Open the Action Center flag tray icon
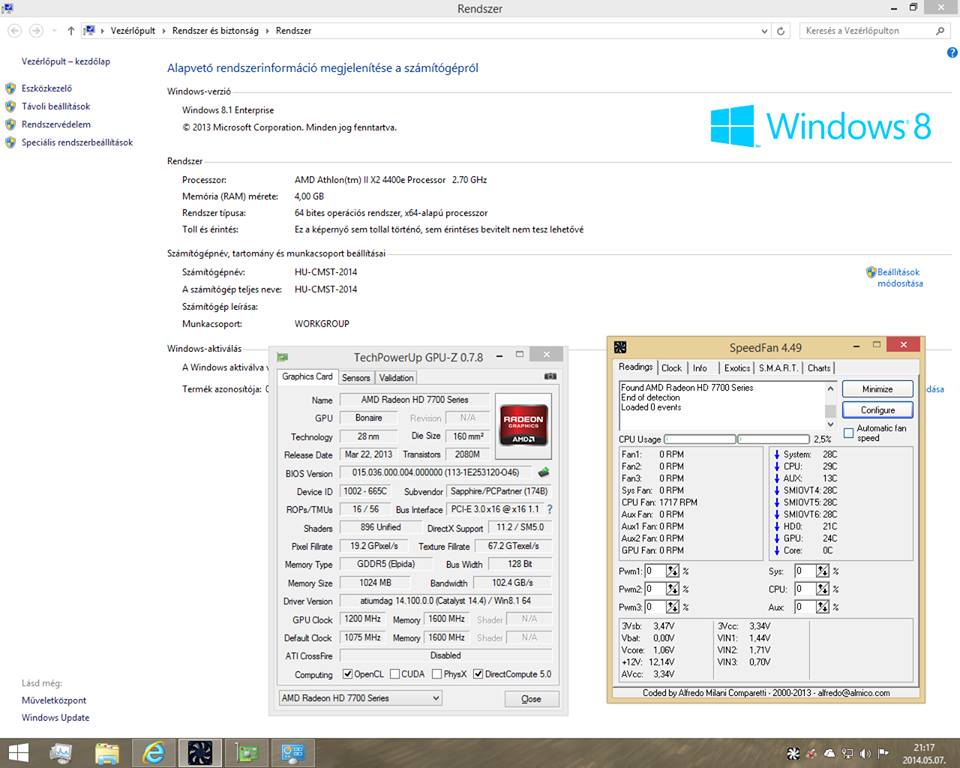Image resolution: width=960 pixels, height=768 pixels. click(x=883, y=753)
